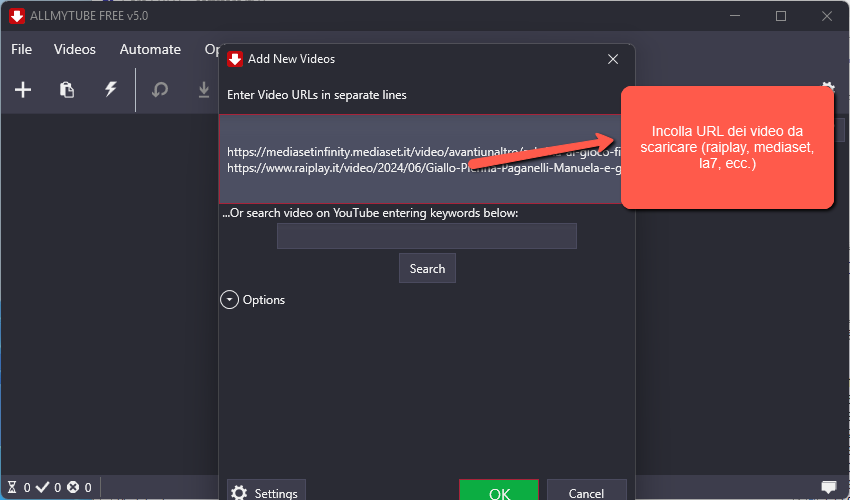Open the Automate menu
Image resolution: width=850 pixels, height=500 pixels.
150,49
